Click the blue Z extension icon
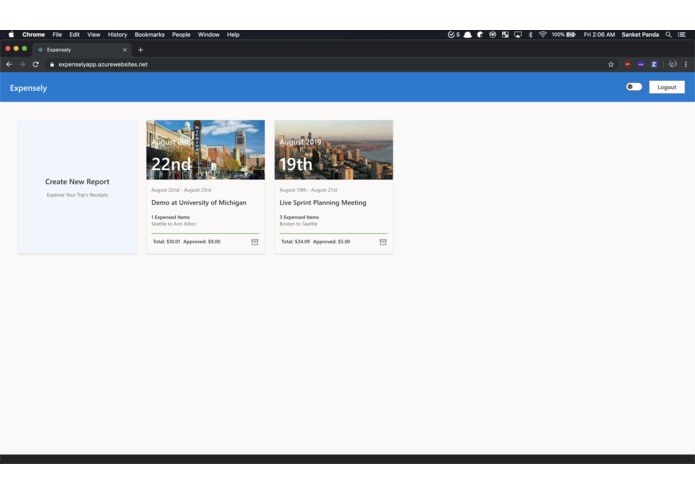Viewport: 695px width, 494px height. (654, 64)
